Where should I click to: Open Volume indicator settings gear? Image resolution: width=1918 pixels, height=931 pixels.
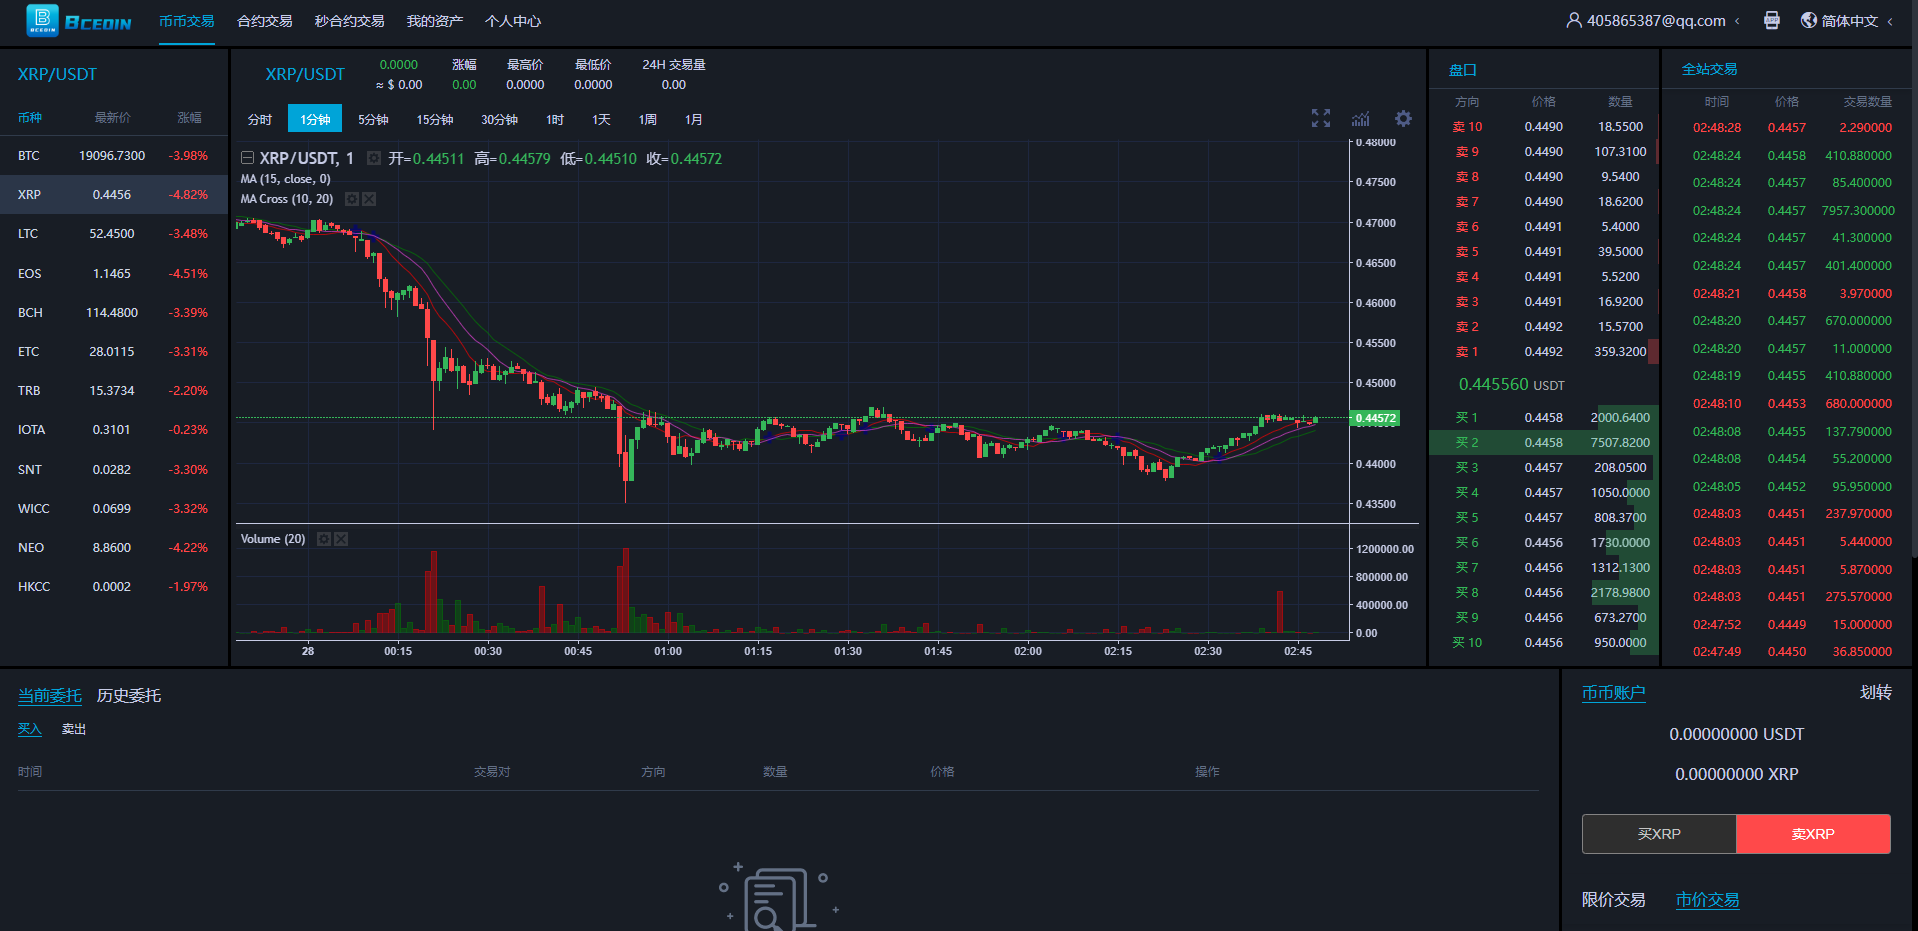(x=324, y=539)
